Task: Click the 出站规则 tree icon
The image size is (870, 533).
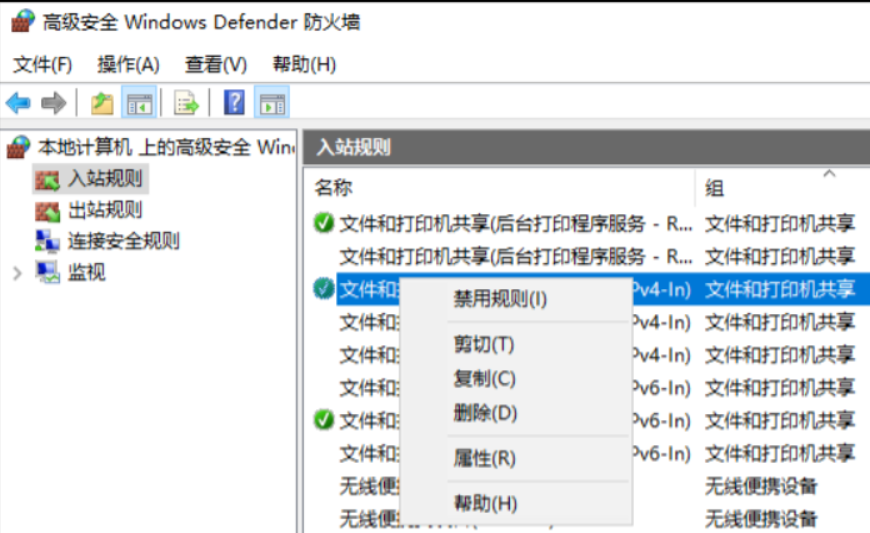Action: pos(47,211)
